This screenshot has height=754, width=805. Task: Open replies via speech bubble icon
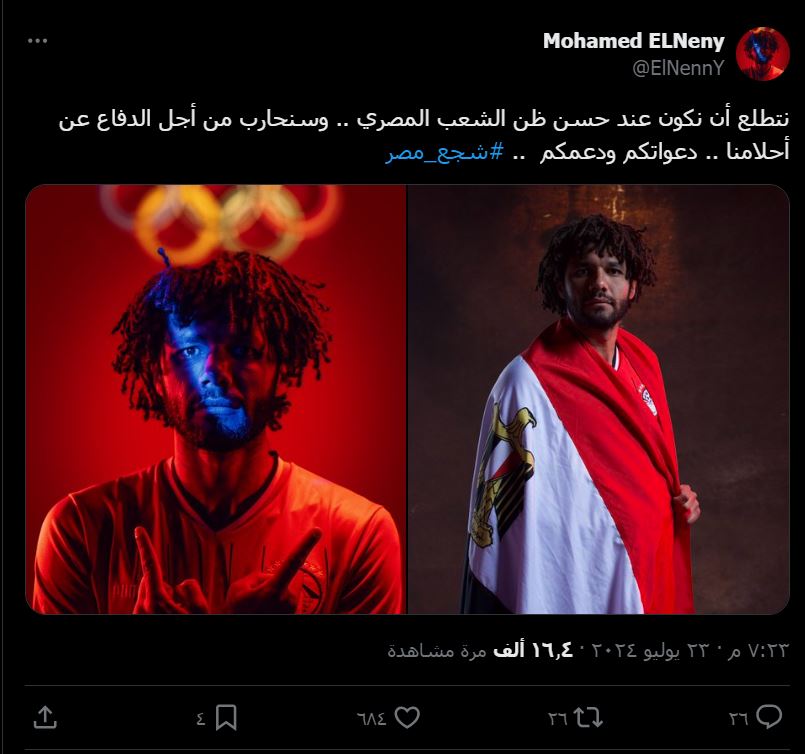[x=769, y=717]
